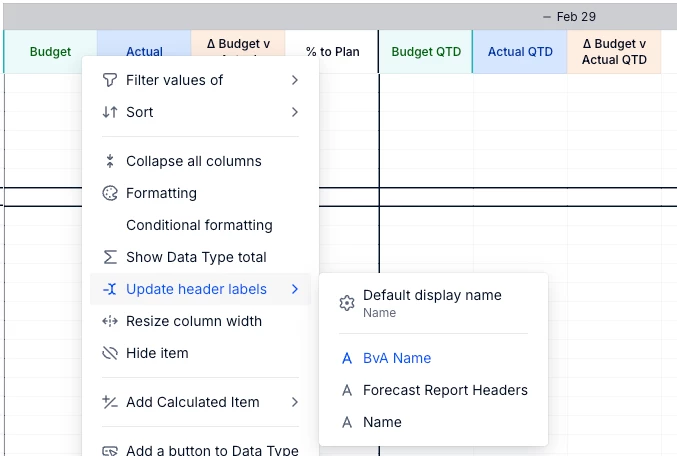This screenshot has height=456, width=677.
Task: Select BvA Name header label option
Action: [397, 358]
